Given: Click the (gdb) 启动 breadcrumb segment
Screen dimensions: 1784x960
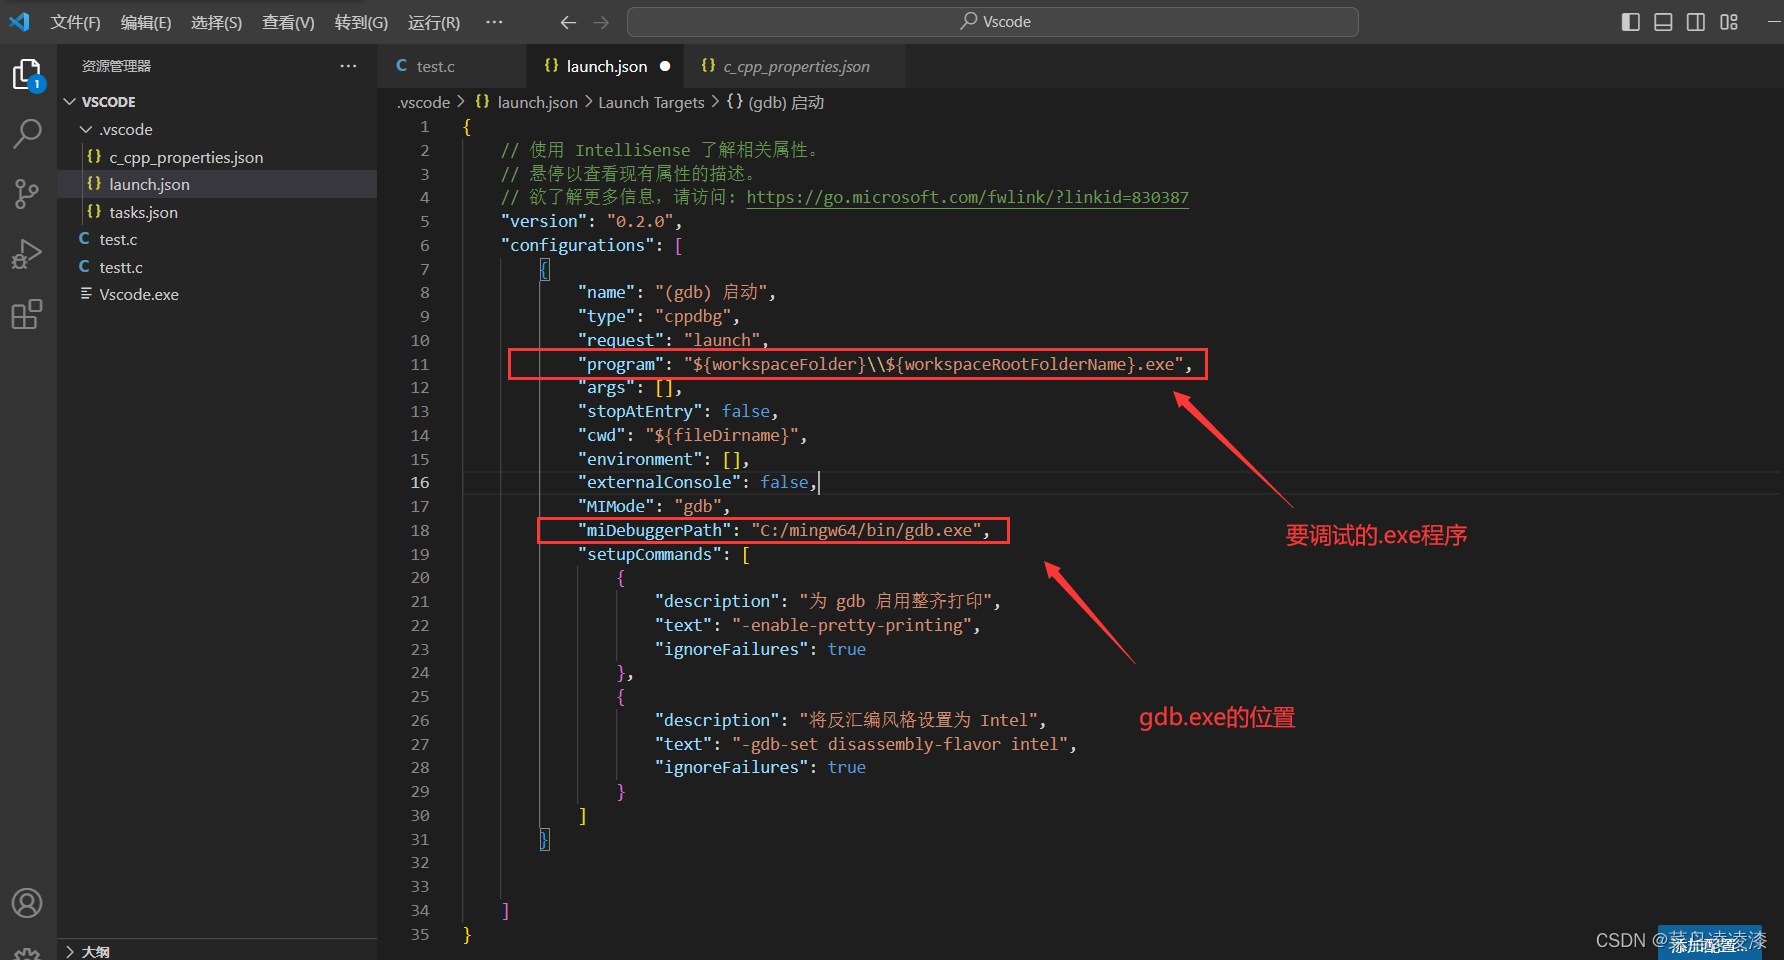Looking at the screenshot, I should 775,102.
